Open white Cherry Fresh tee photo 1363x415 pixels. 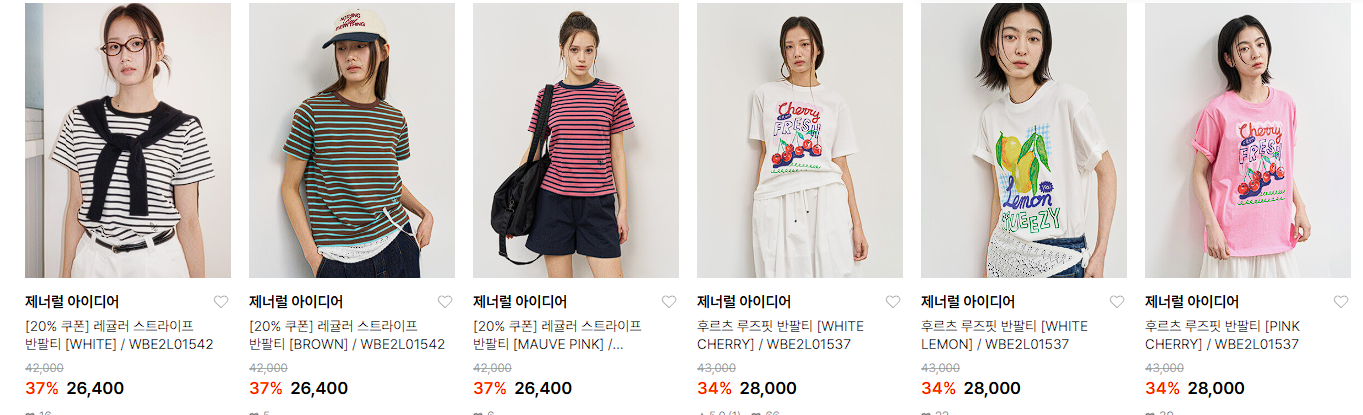click(x=800, y=140)
